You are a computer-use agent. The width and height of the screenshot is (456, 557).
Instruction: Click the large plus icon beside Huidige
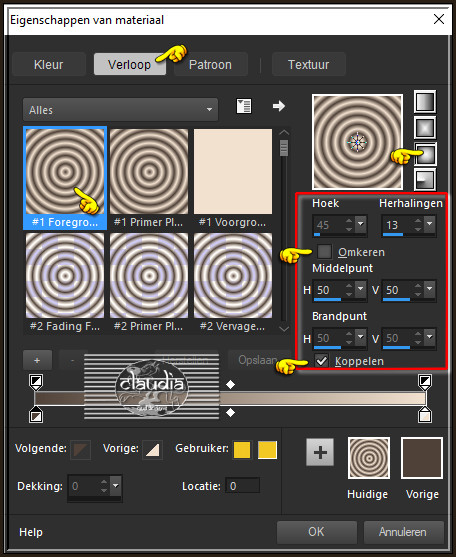pyautogui.click(x=320, y=453)
